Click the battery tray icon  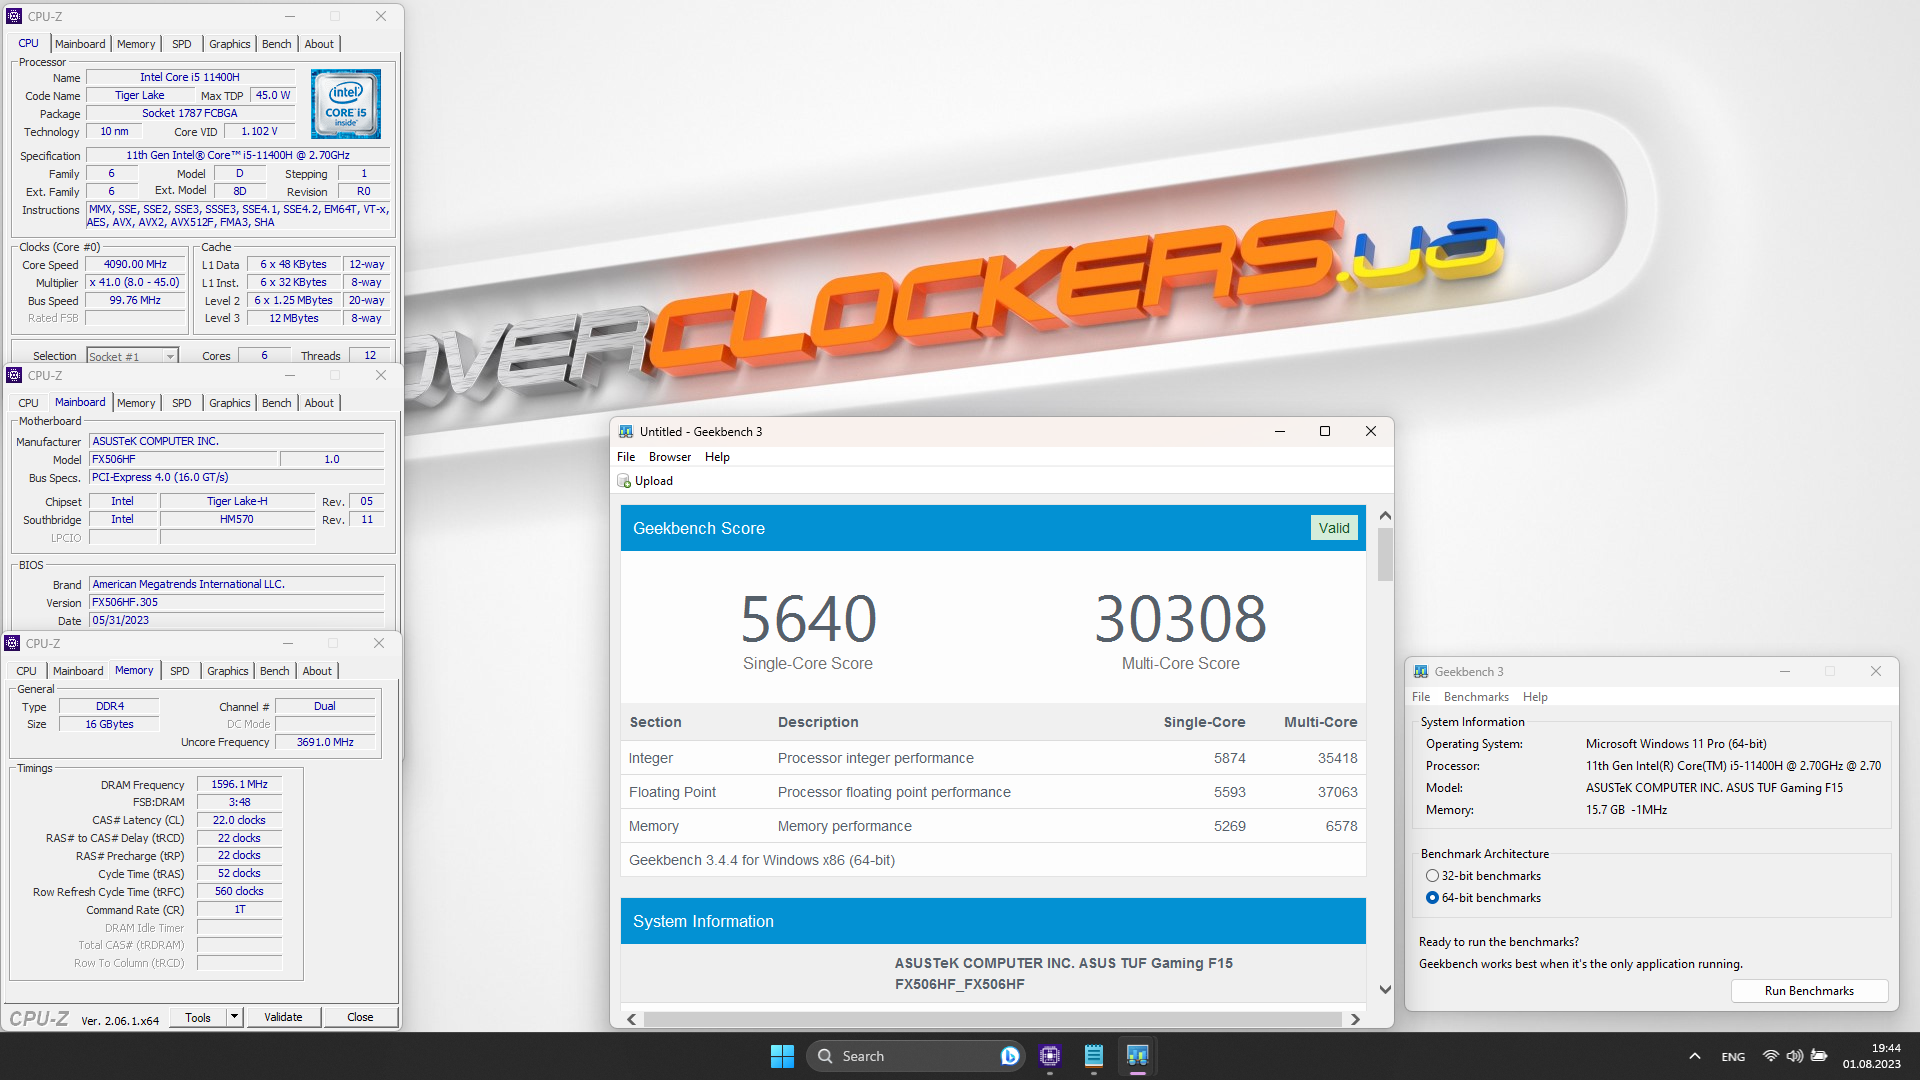[1819, 1056]
